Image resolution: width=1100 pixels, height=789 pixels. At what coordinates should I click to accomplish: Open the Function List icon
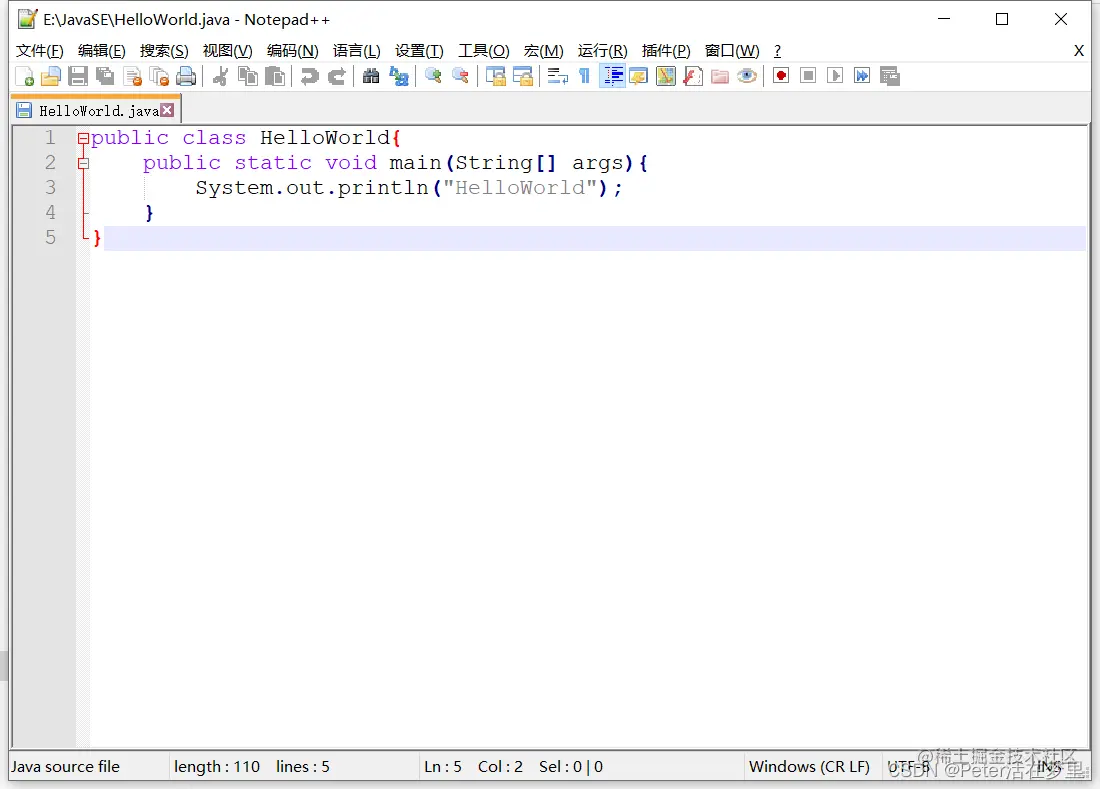[x=693, y=76]
